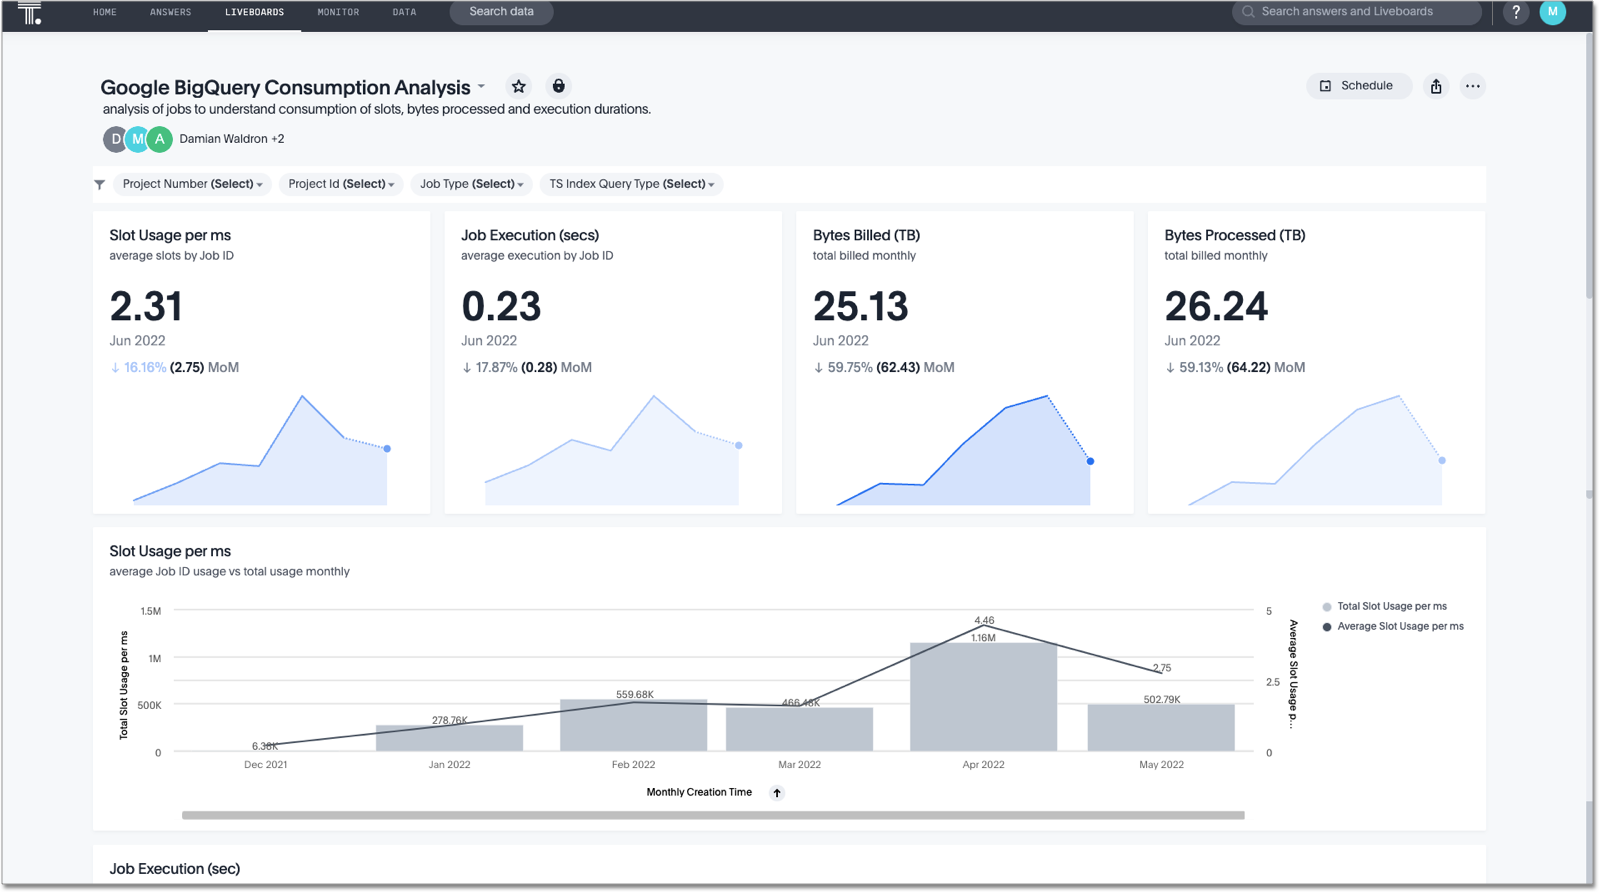Click the 2.31 KPI value
This screenshot has width=1599, height=892.
click(146, 306)
